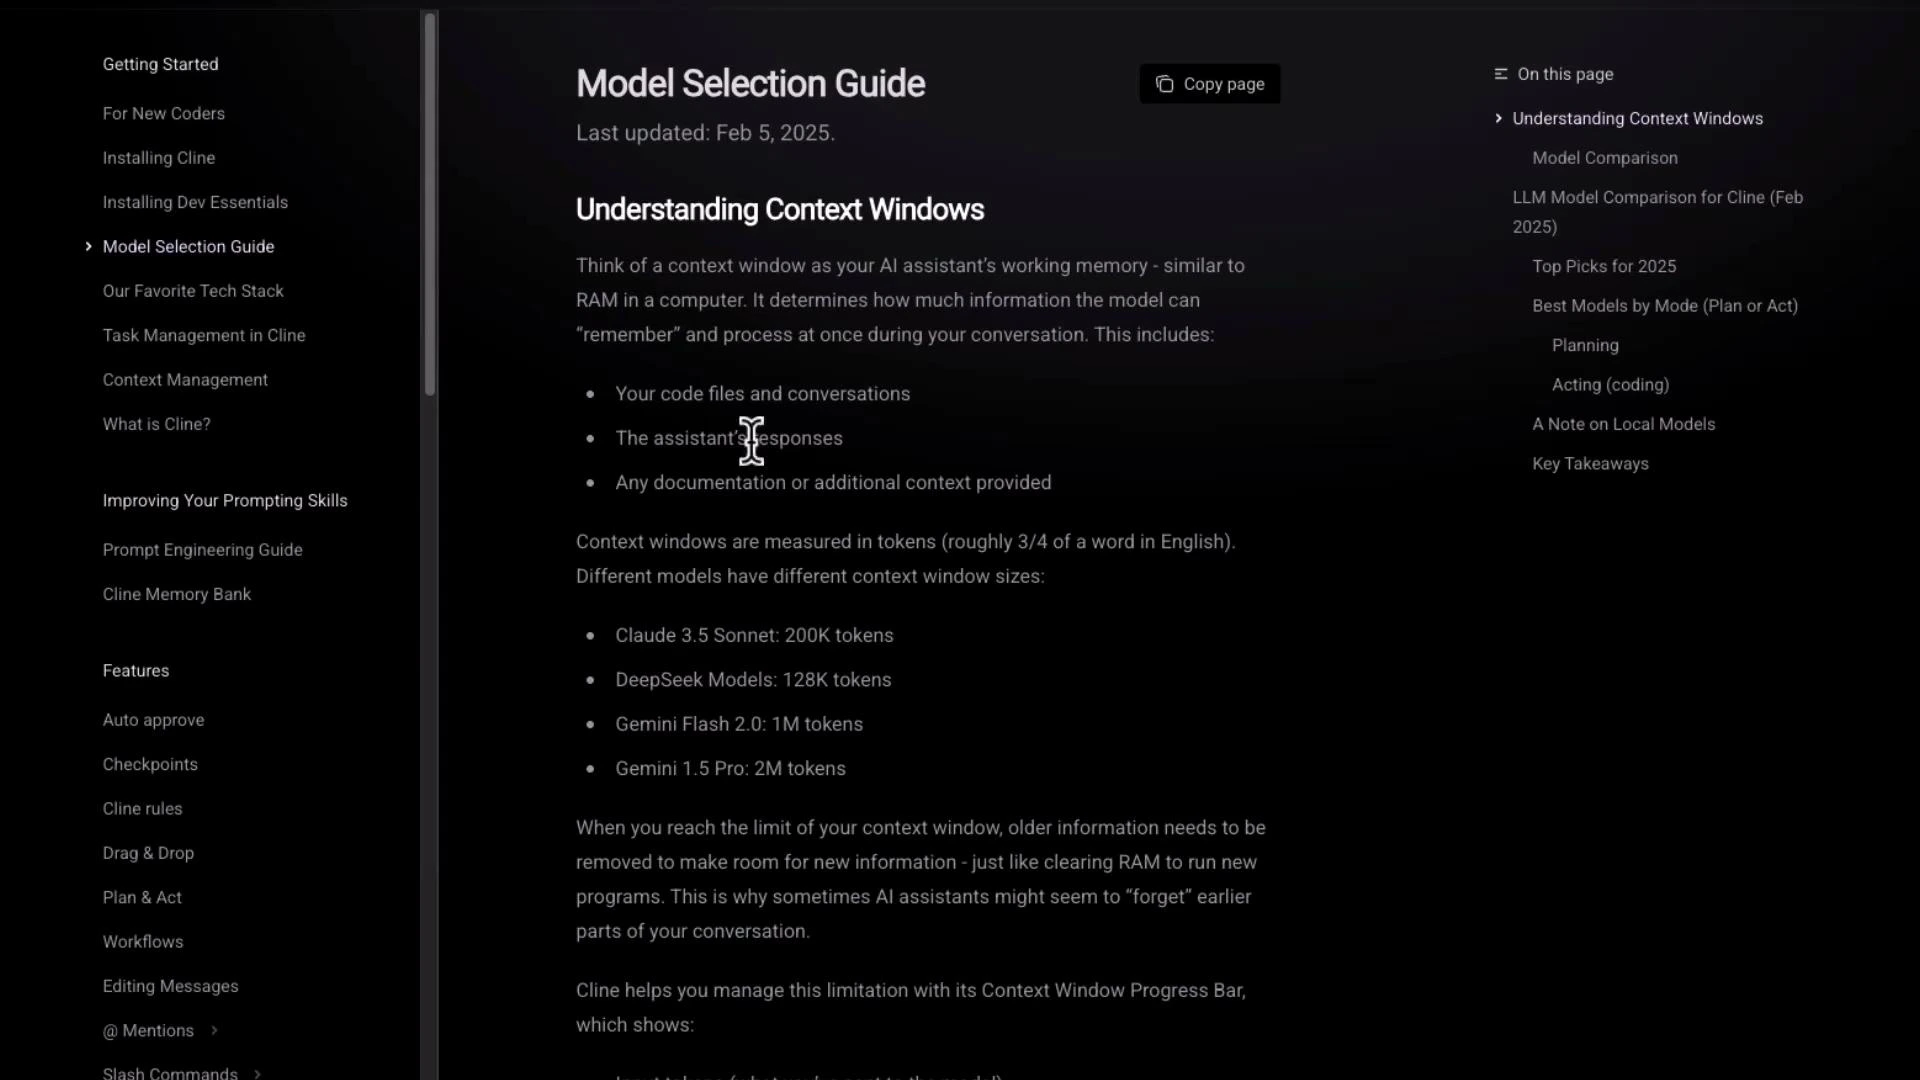The height and width of the screenshot is (1080, 1920).
Task: Open the "Prompt Engineering Guide"
Action: coord(202,549)
